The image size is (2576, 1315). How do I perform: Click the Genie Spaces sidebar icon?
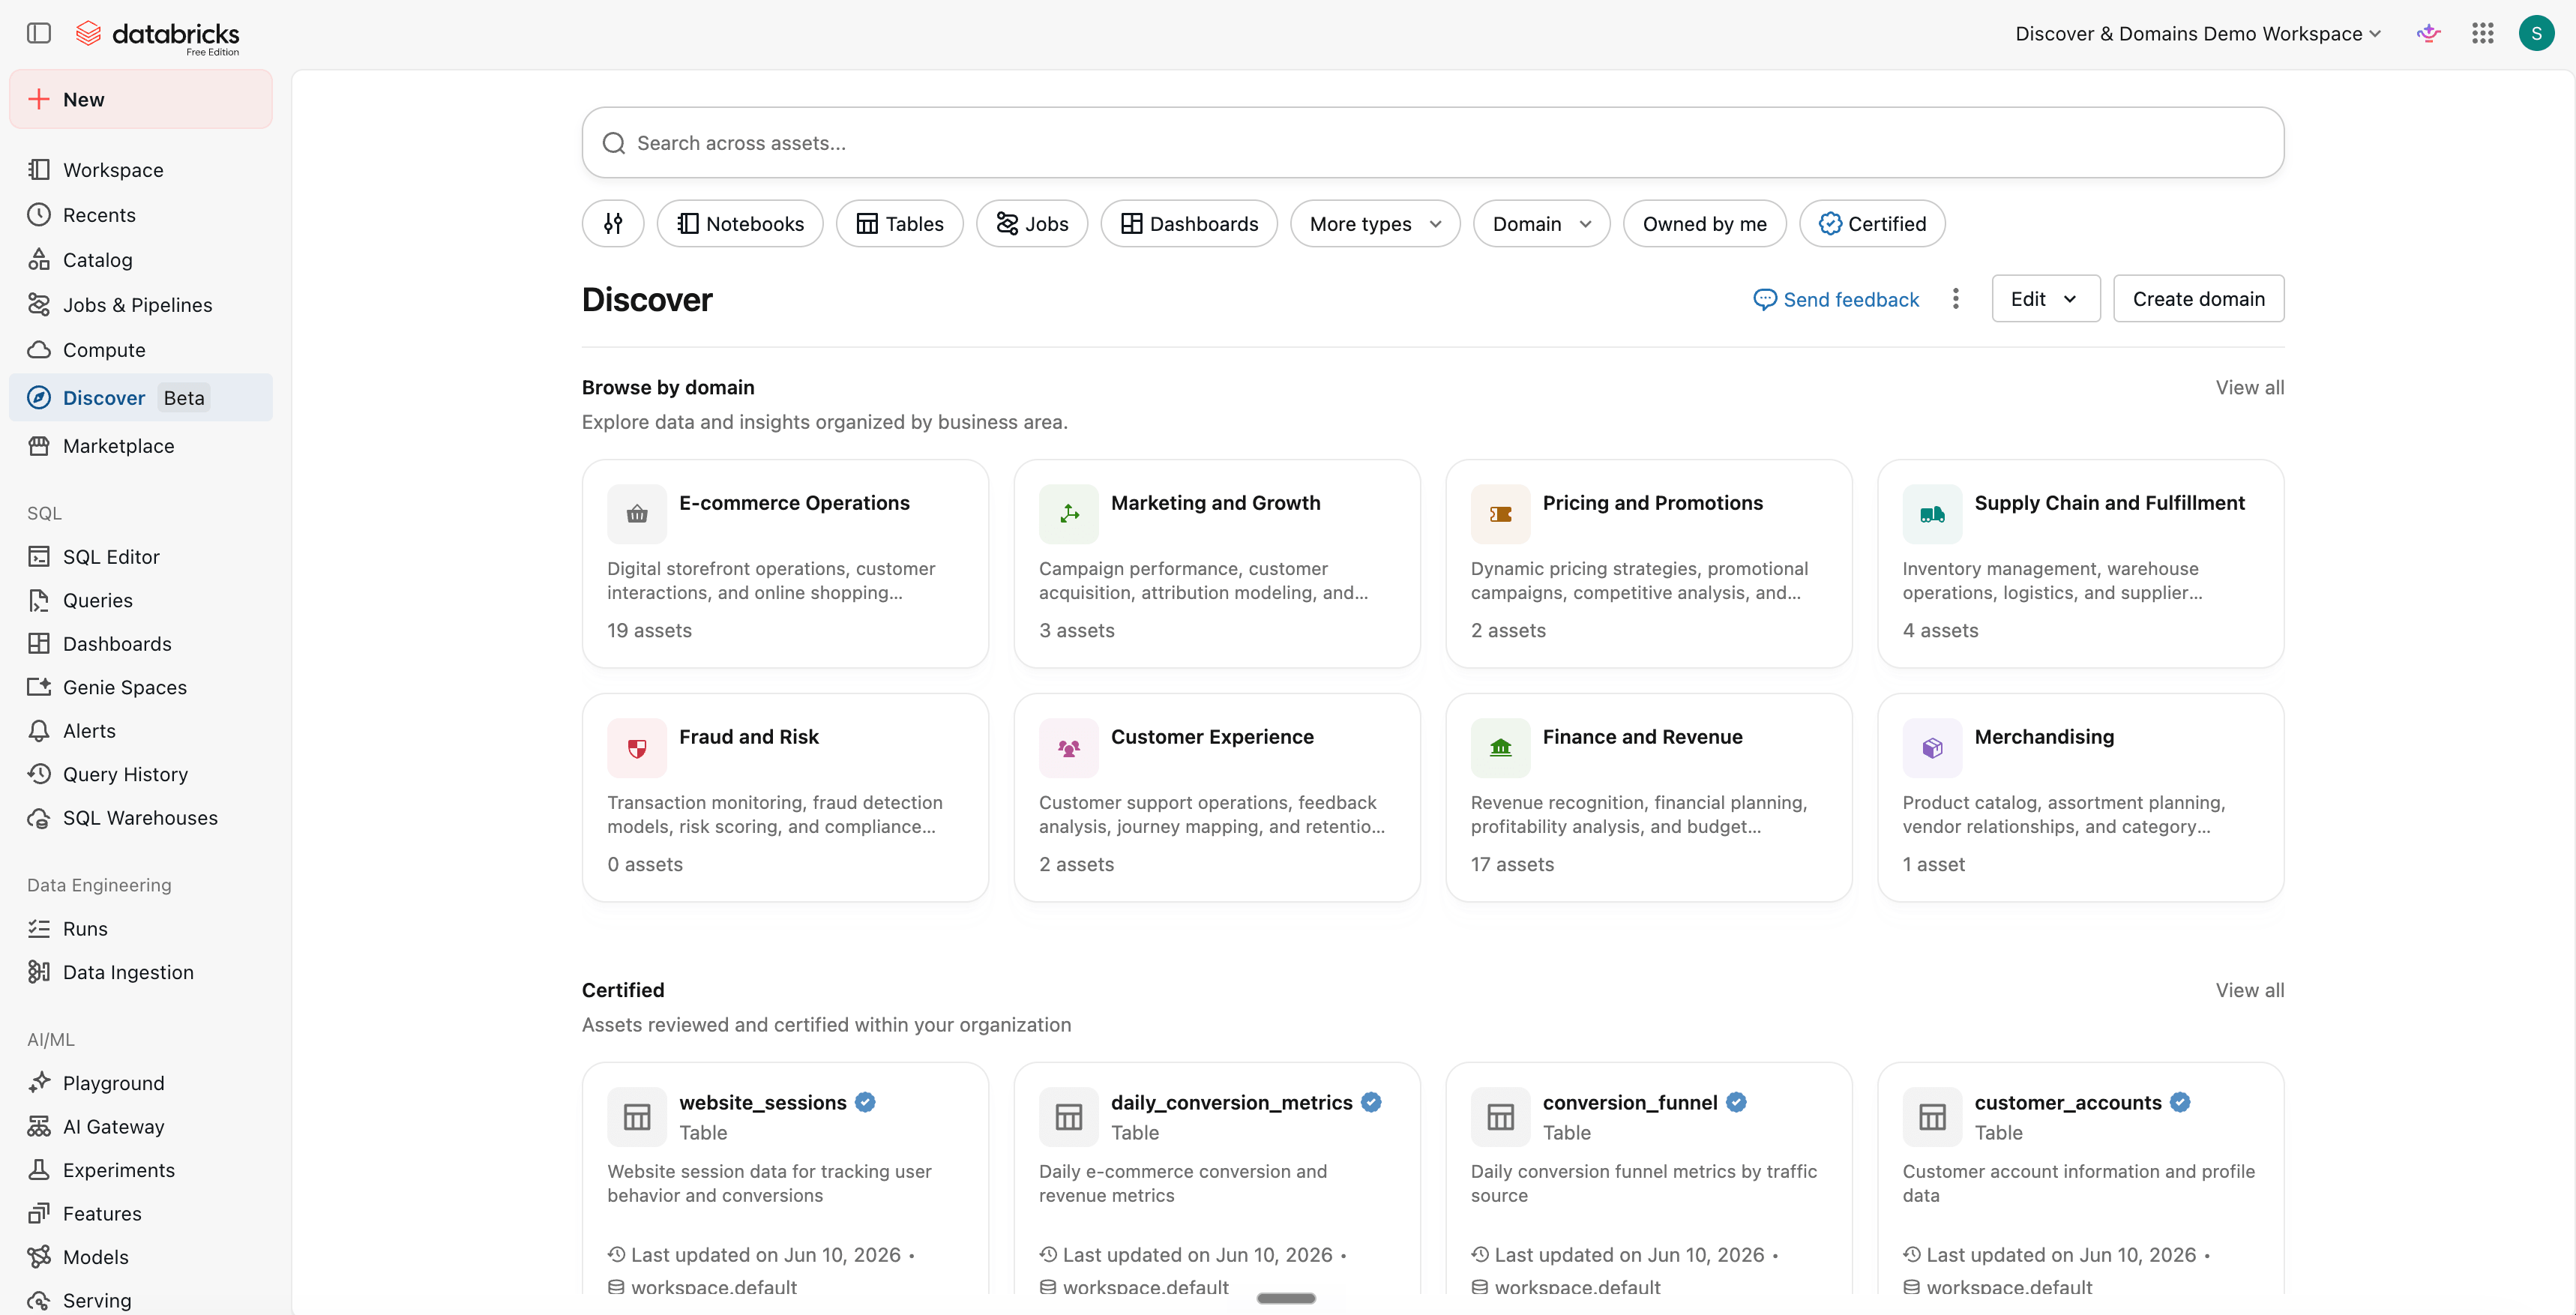pyautogui.click(x=39, y=687)
